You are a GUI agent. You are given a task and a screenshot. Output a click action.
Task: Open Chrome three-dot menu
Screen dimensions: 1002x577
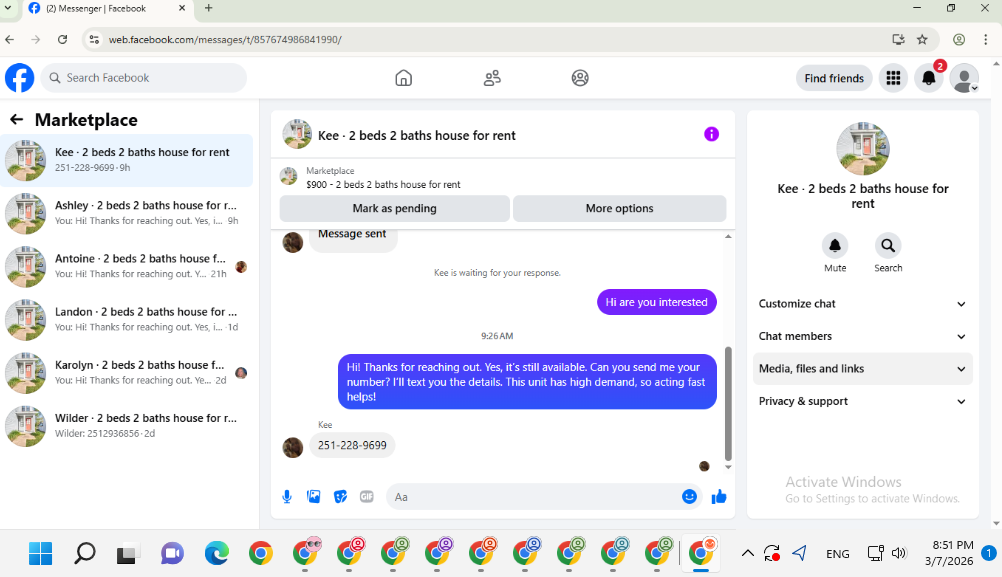point(985,40)
